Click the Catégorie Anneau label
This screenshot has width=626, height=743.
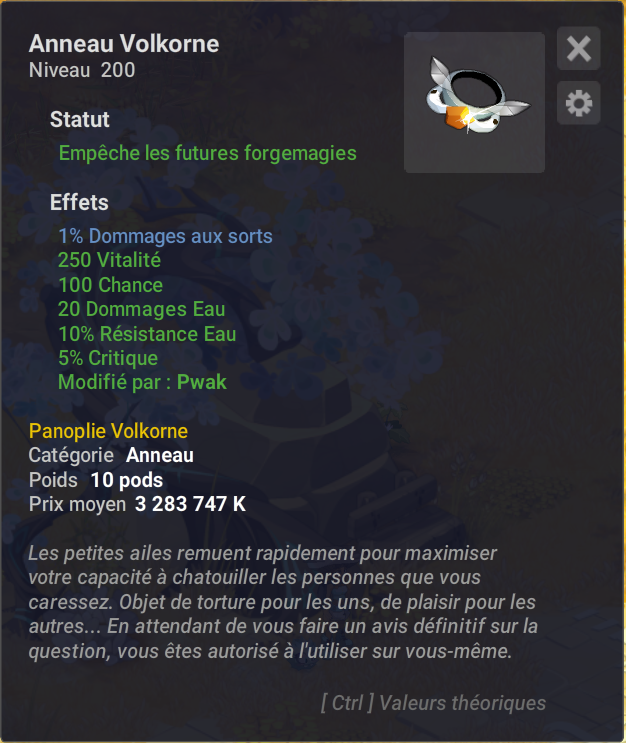pyautogui.click(x=111, y=455)
